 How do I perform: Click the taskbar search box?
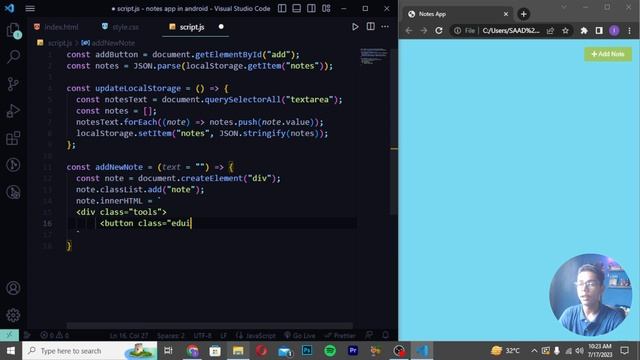coord(89,351)
